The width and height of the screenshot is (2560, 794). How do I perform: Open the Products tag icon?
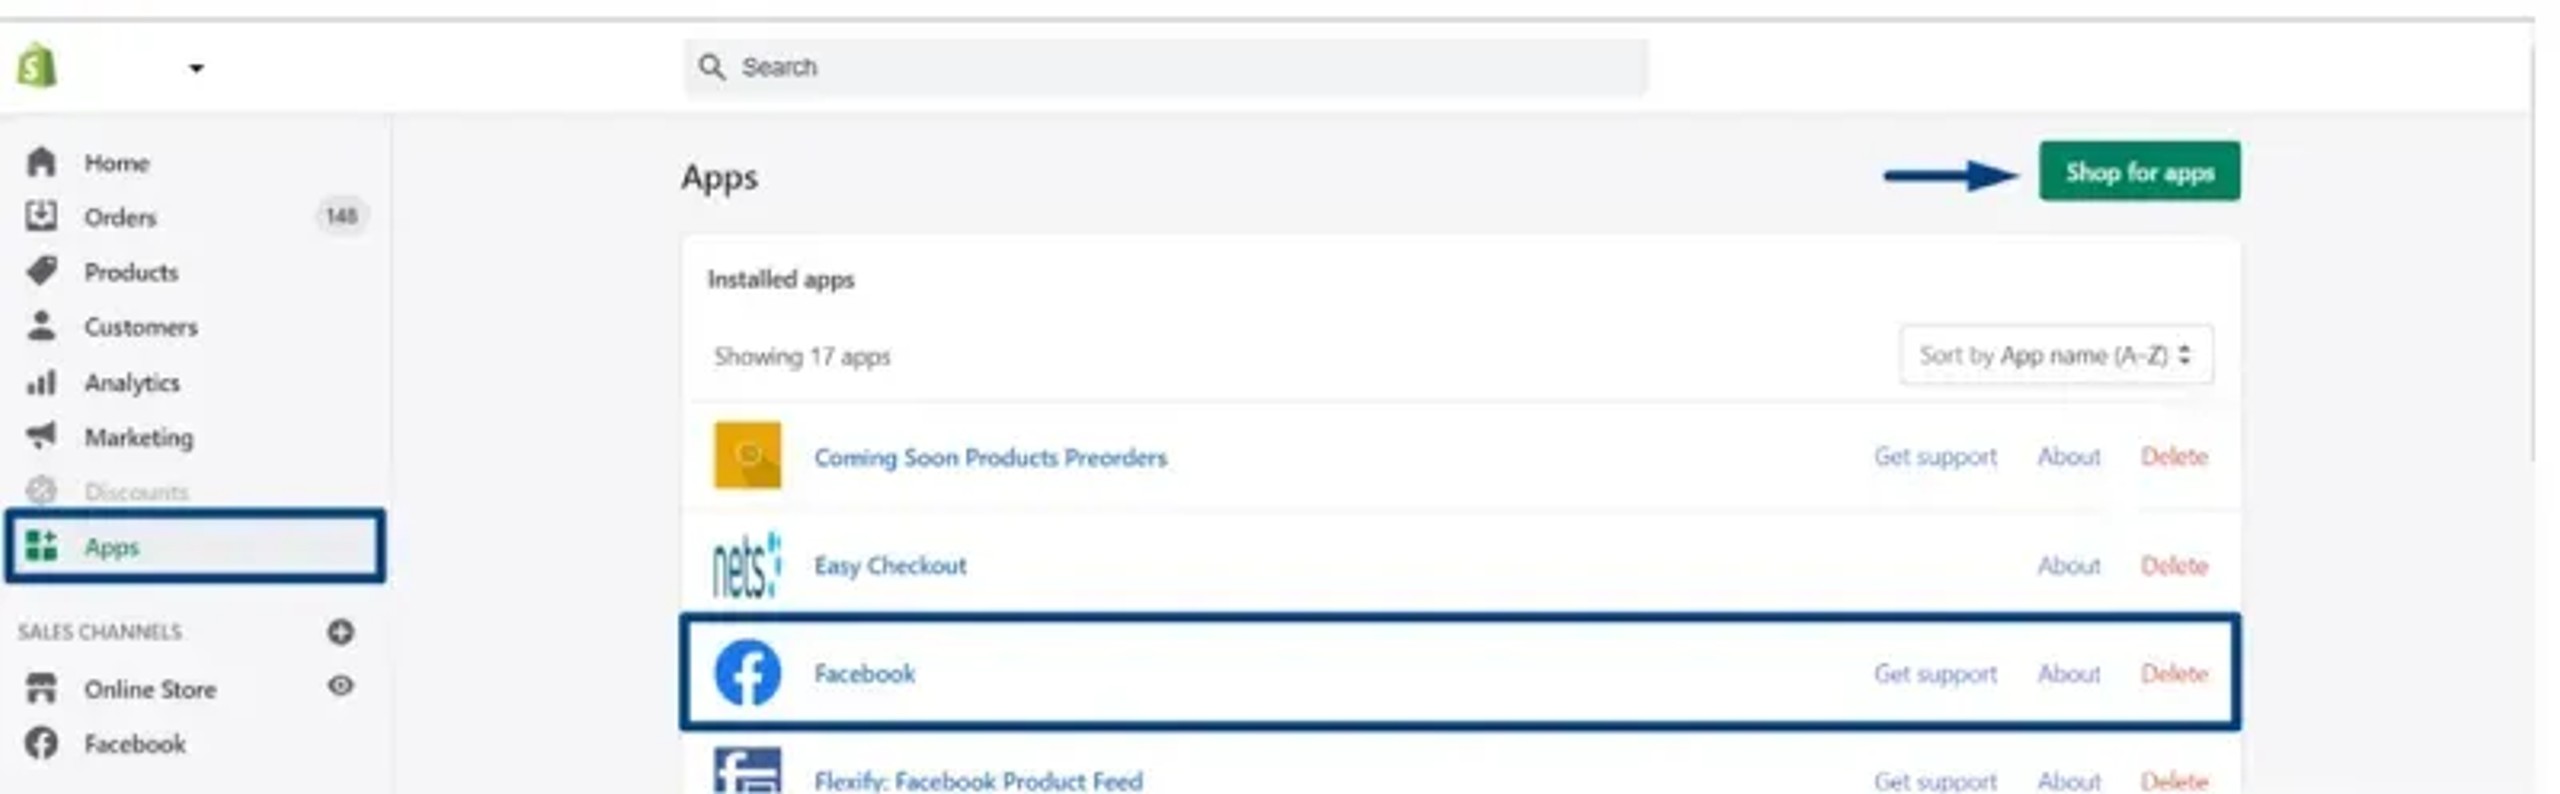42,271
